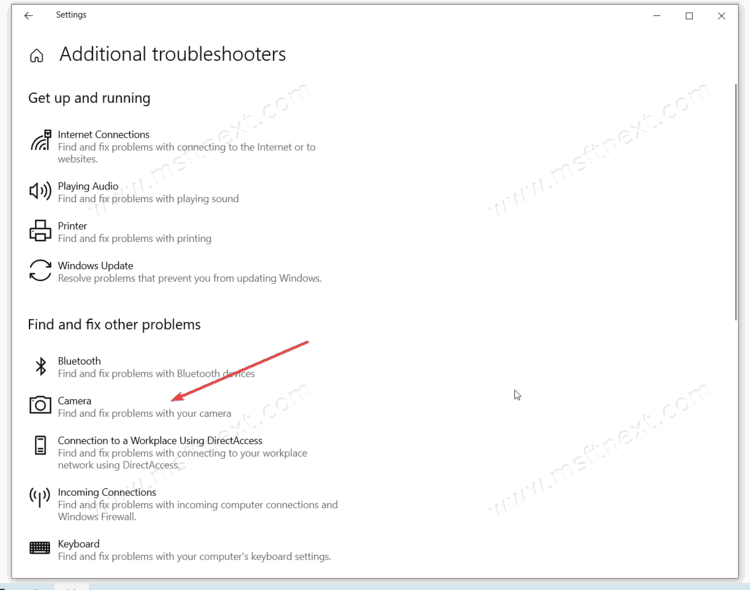The width and height of the screenshot is (750, 590).
Task: Click the Bluetooth symbol icon
Action: 41,367
